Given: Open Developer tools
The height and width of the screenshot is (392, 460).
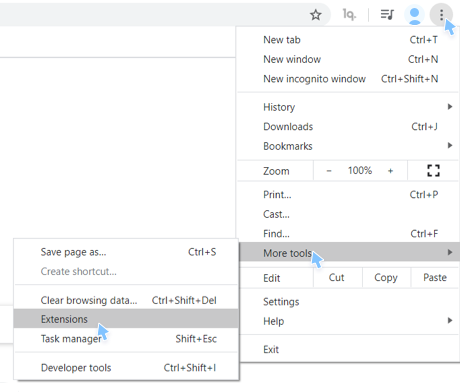Looking at the screenshot, I should pos(126,368).
